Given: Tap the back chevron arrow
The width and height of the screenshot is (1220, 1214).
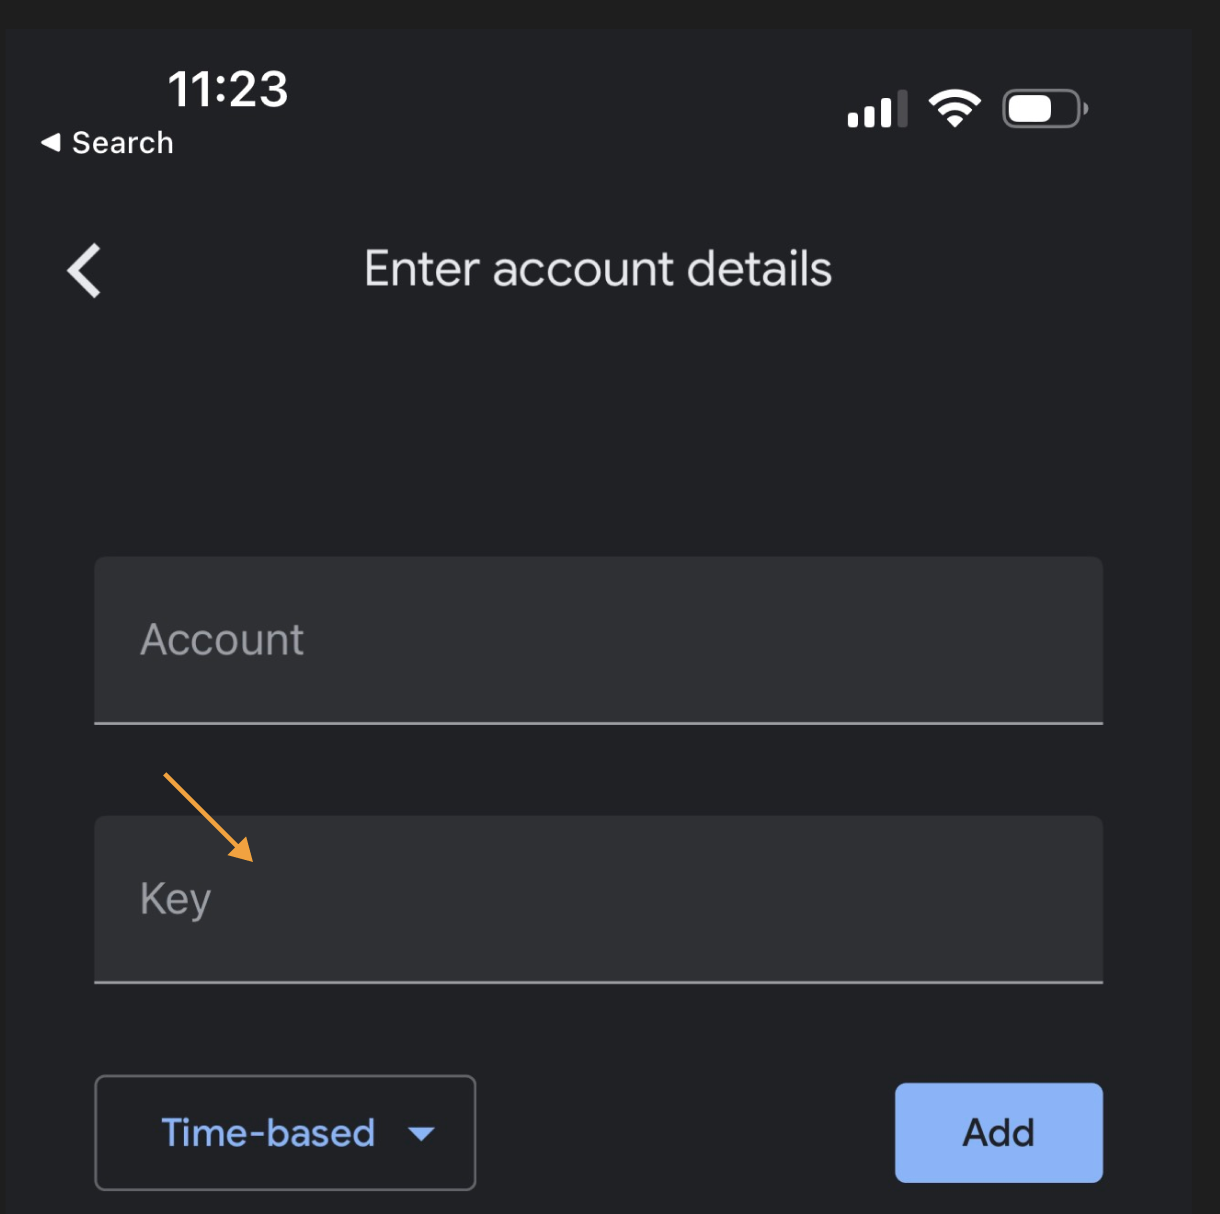Looking at the screenshot, I should pos(85,270).
